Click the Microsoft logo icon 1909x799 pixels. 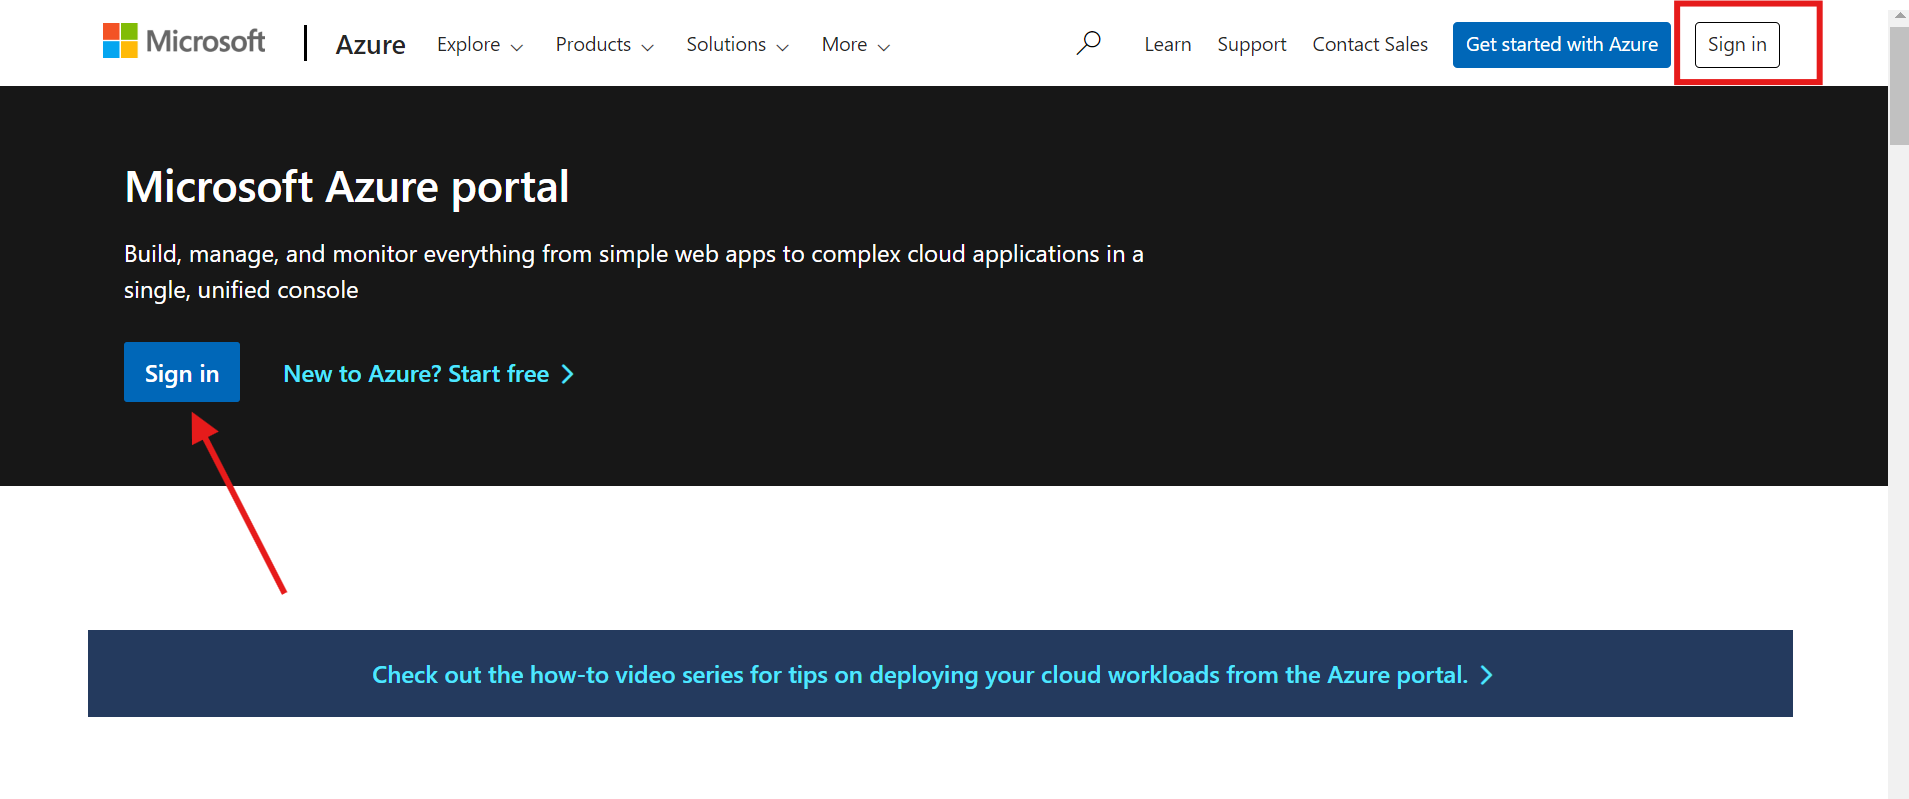[120, 41]
